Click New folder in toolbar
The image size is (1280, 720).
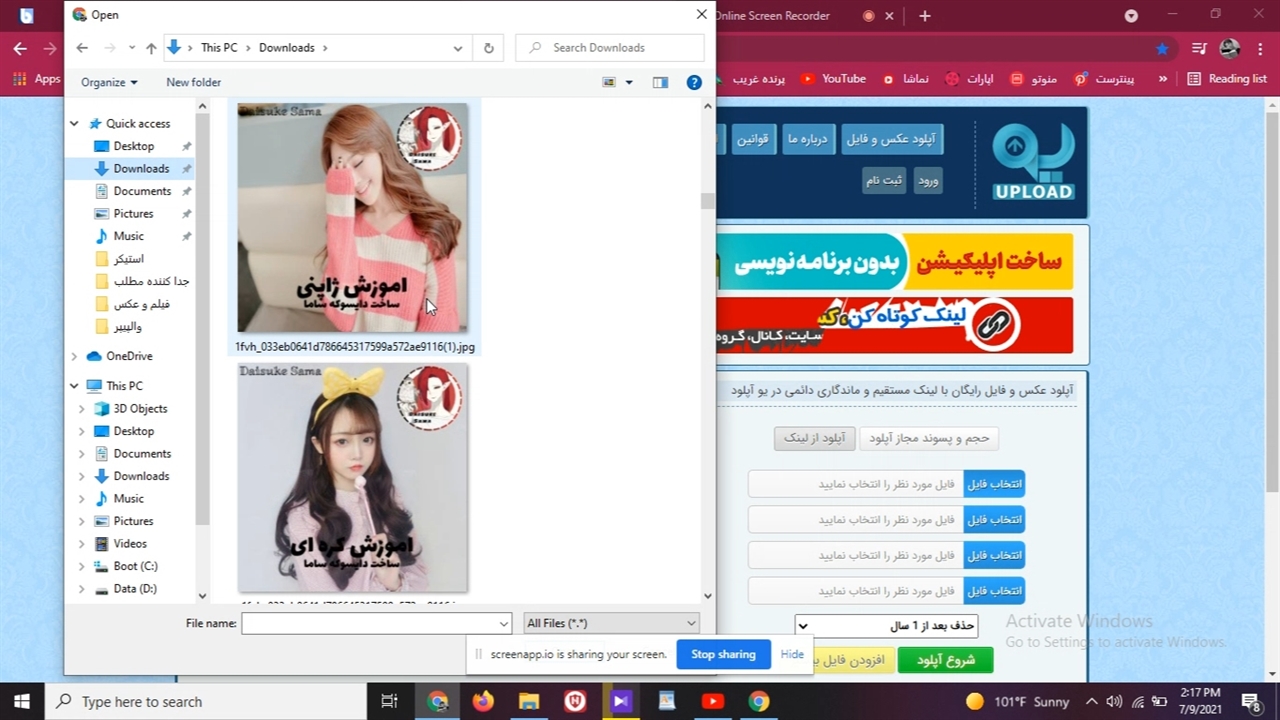pyautogui.click(x=193, y=83)
